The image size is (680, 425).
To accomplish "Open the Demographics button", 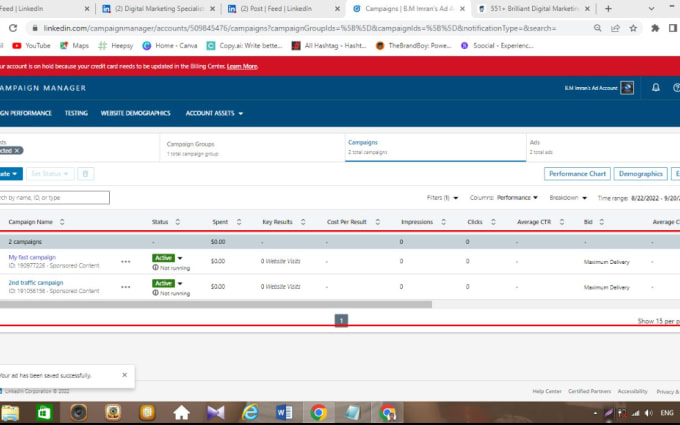I will 641,174.
